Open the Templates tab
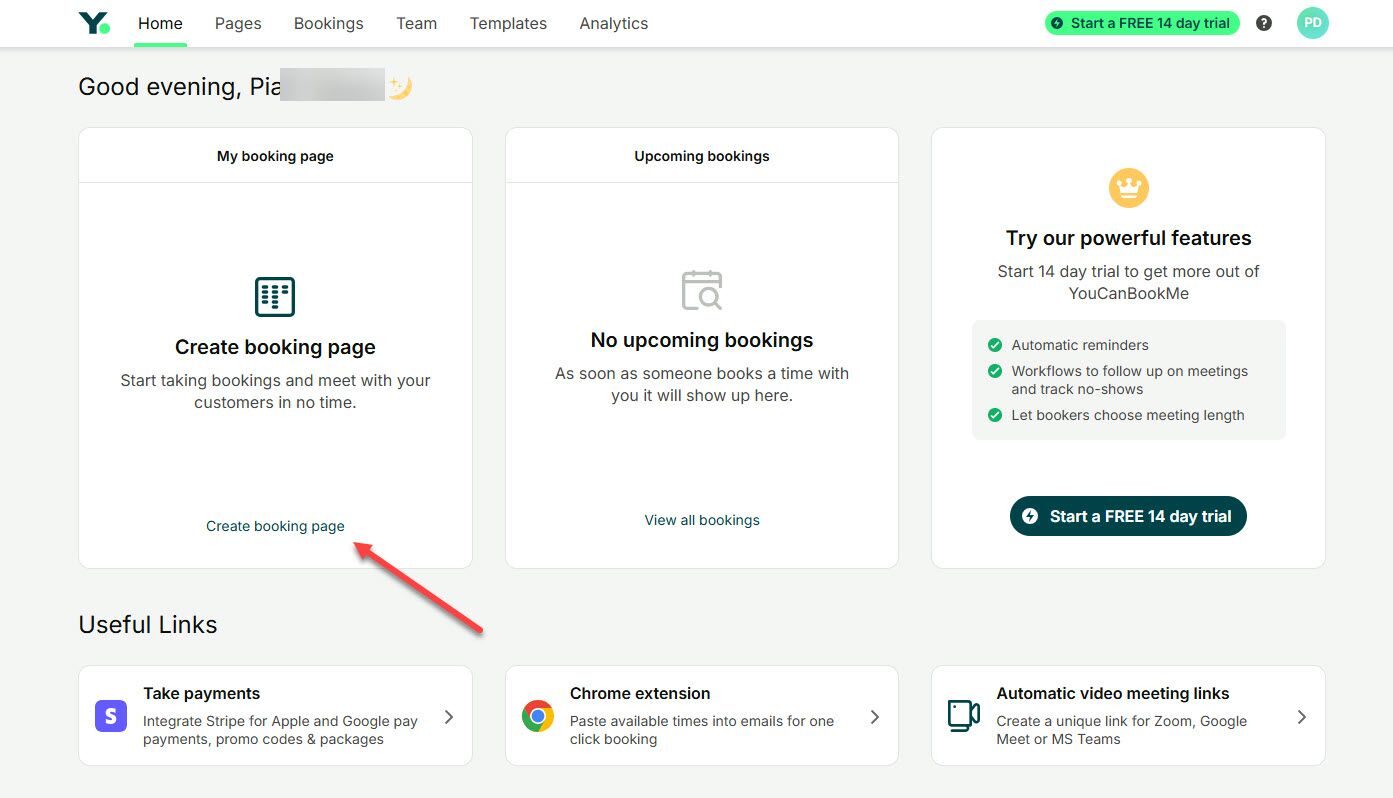The image size is (1393, 798). pos(508,23)
